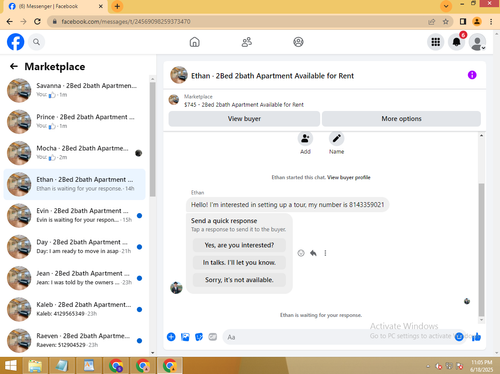Open Evin conversation
This screenshot has height=374, width=500.
[x=75, y=216]
